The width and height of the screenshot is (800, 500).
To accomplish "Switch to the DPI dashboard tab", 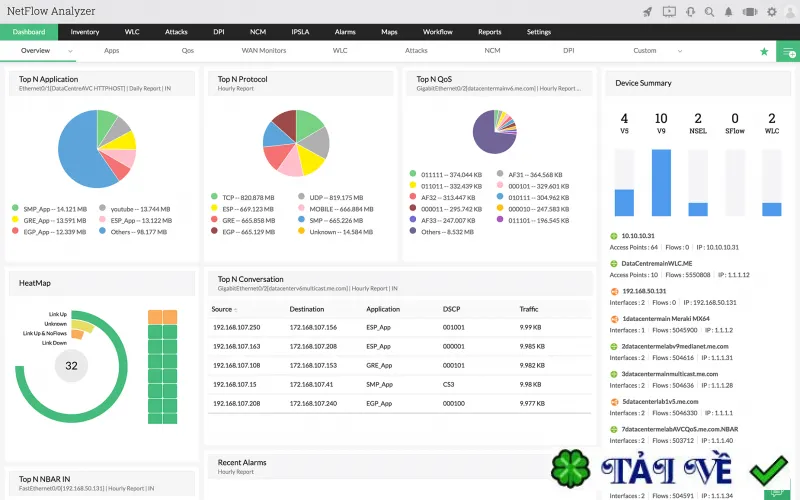I will tap(568, 51).
